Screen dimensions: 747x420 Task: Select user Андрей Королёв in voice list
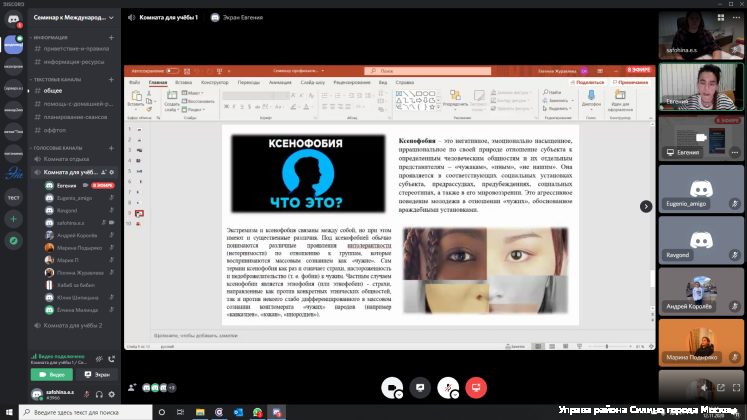click(x=79, y=235)
